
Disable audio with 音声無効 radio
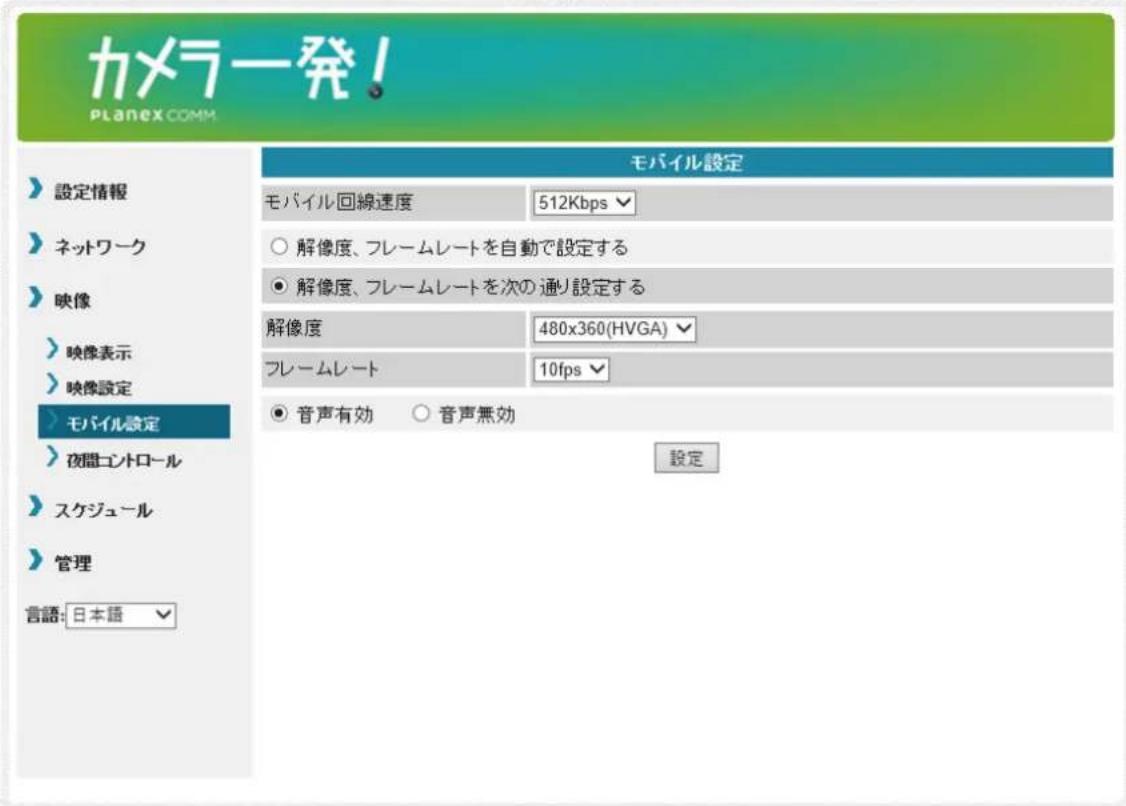(422, 414)
